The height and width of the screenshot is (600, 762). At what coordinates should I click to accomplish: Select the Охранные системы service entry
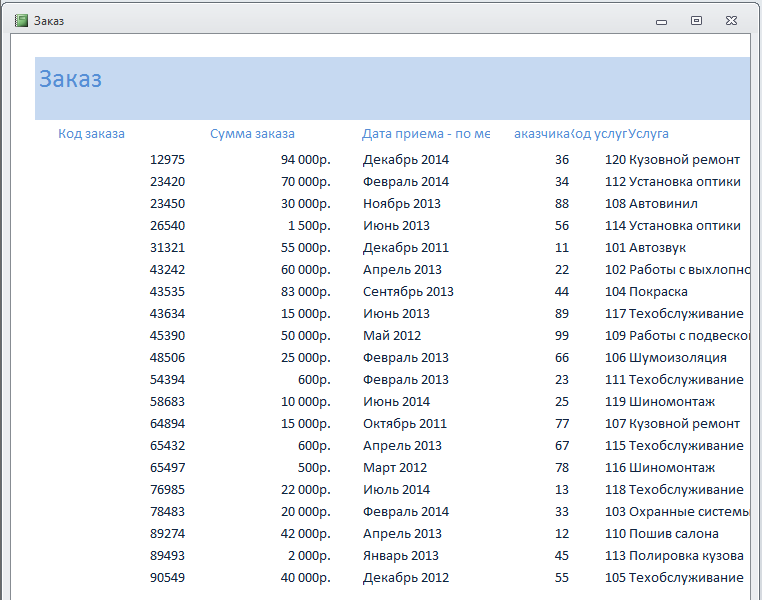pyautogui.click(x=690, y=512)
